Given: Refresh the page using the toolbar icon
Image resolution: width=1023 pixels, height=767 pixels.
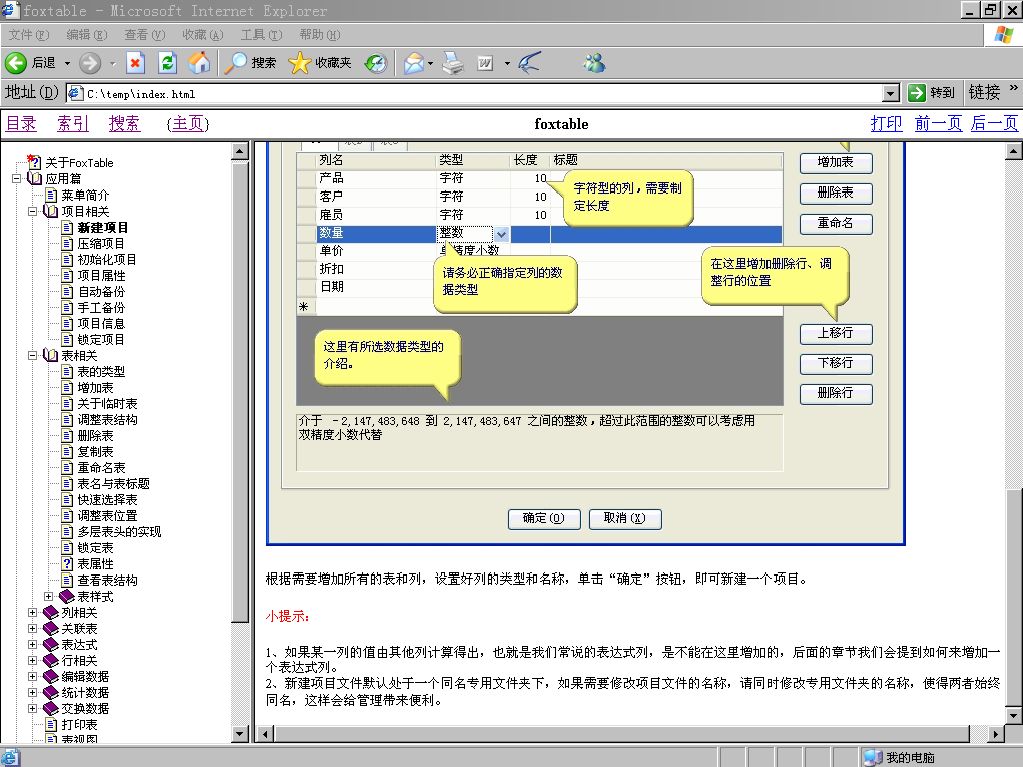Looking at the screenshot, I should click(168, 63).
